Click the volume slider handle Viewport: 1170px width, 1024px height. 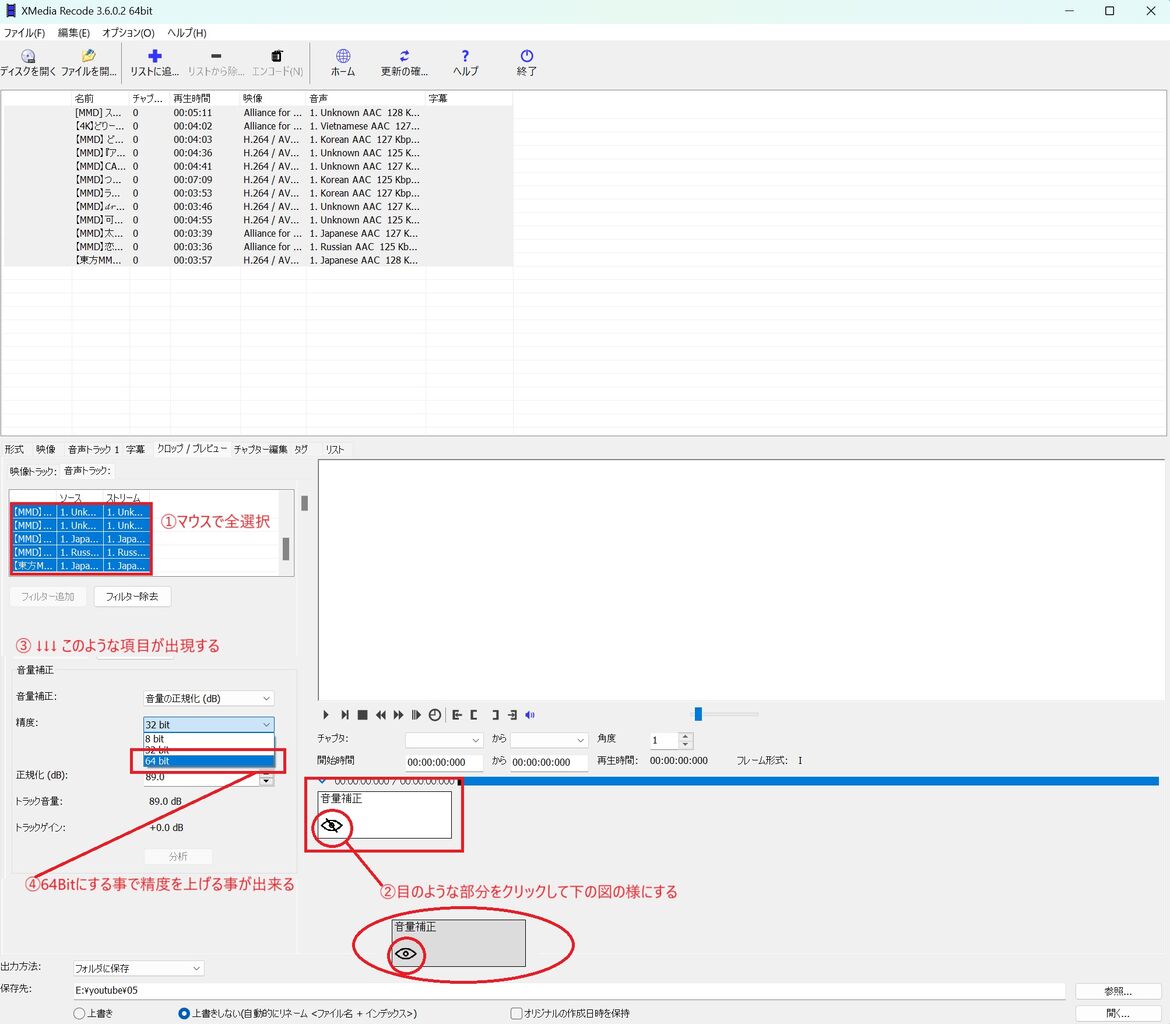(x=698, y=714)
